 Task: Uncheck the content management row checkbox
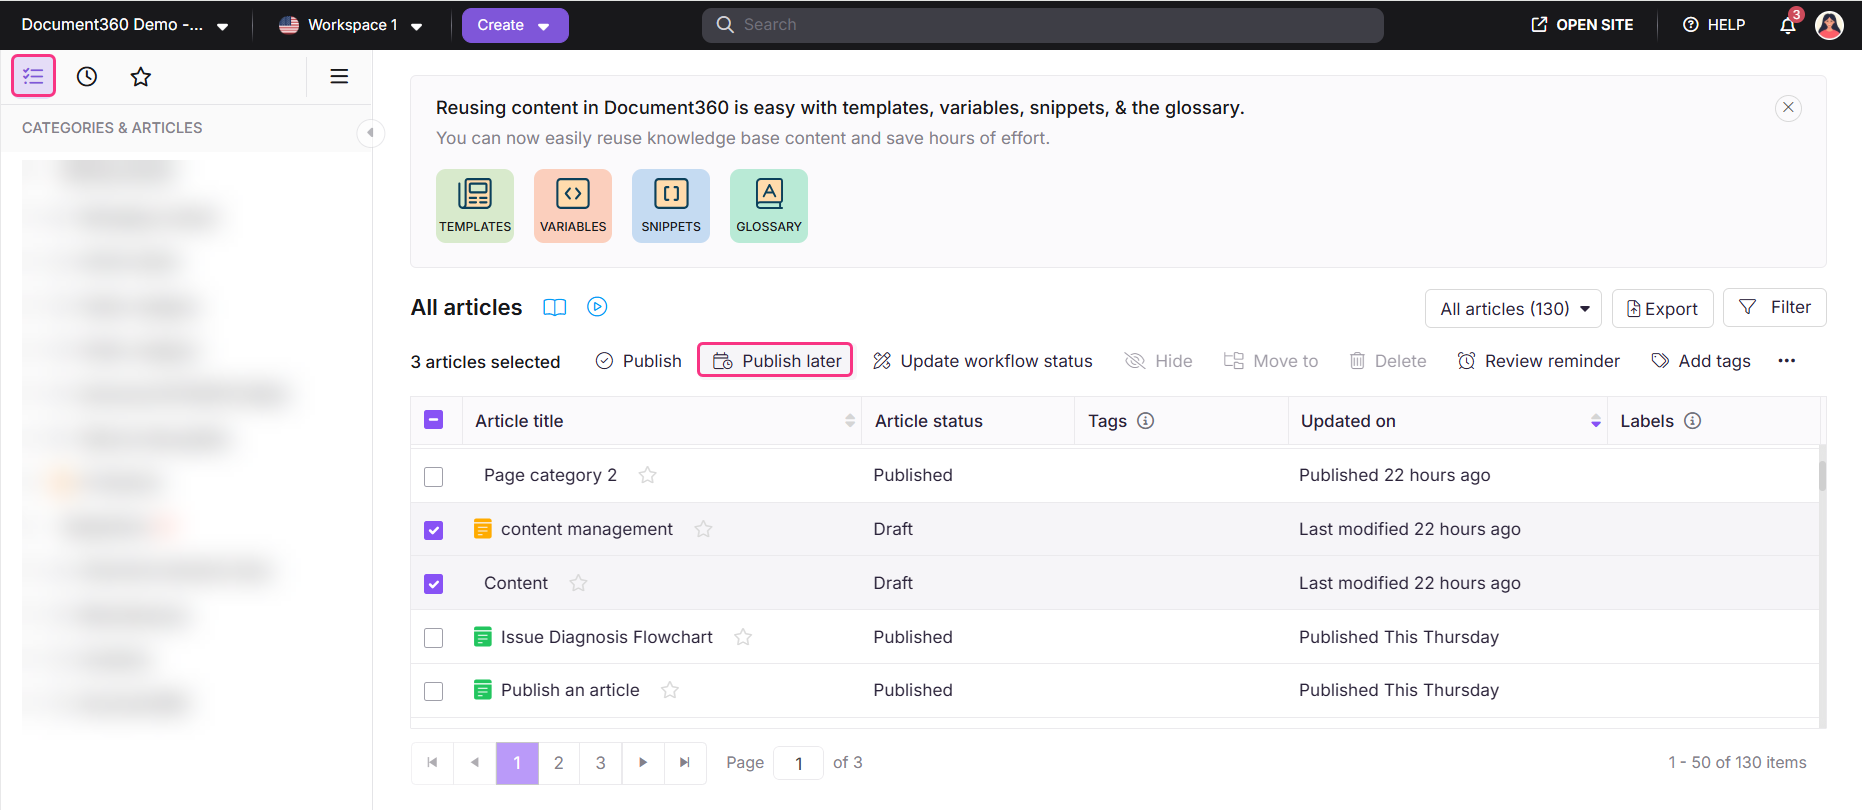pos(434,530)
